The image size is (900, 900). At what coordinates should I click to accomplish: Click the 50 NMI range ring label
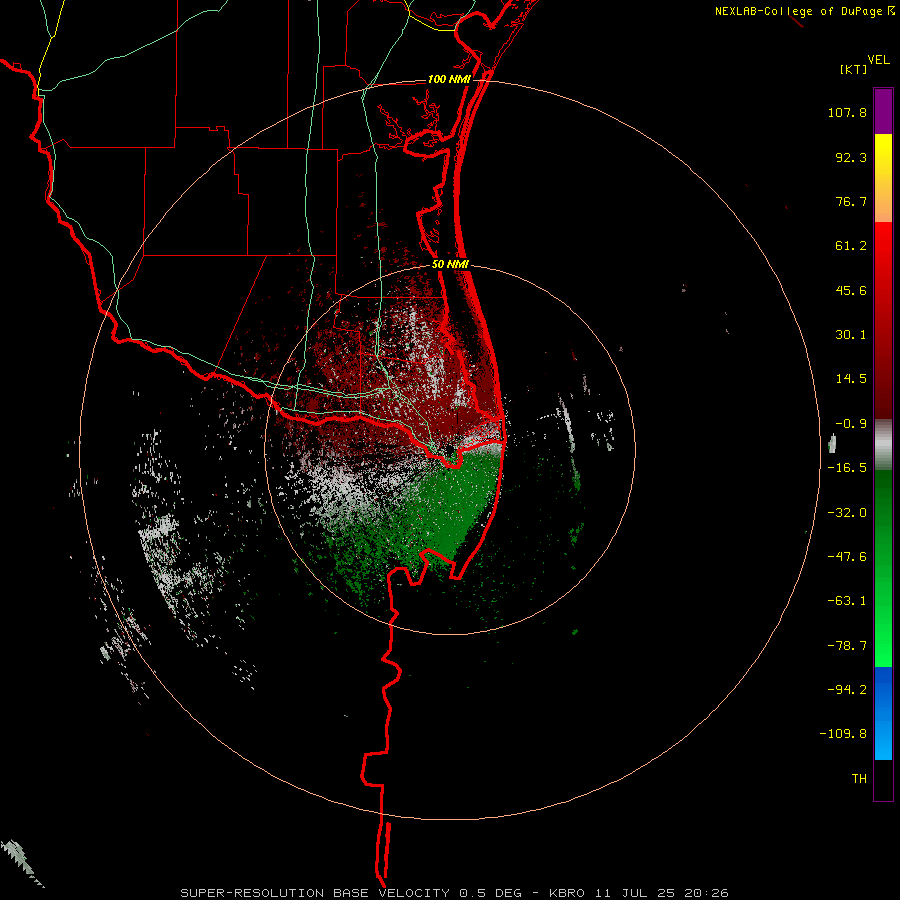point(451,265)
